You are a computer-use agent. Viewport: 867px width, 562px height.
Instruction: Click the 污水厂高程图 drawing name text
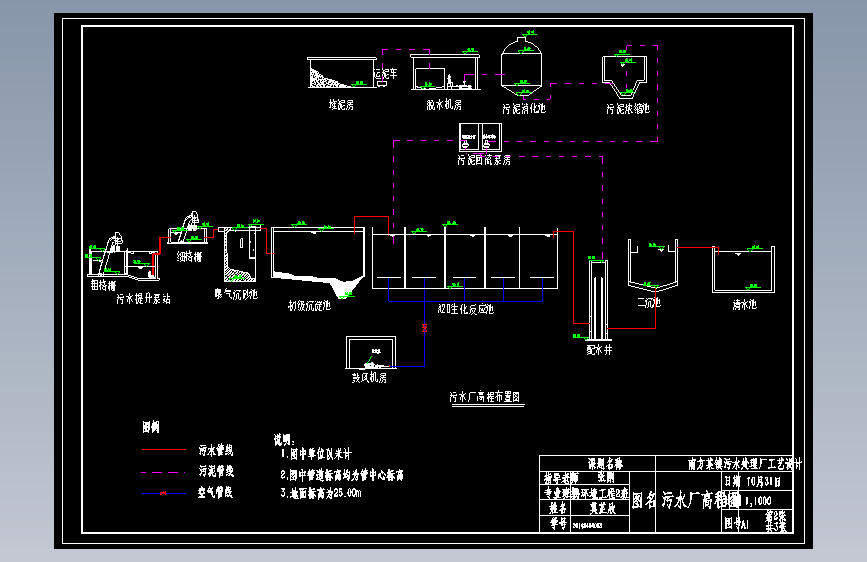click(x=700, y=500)
